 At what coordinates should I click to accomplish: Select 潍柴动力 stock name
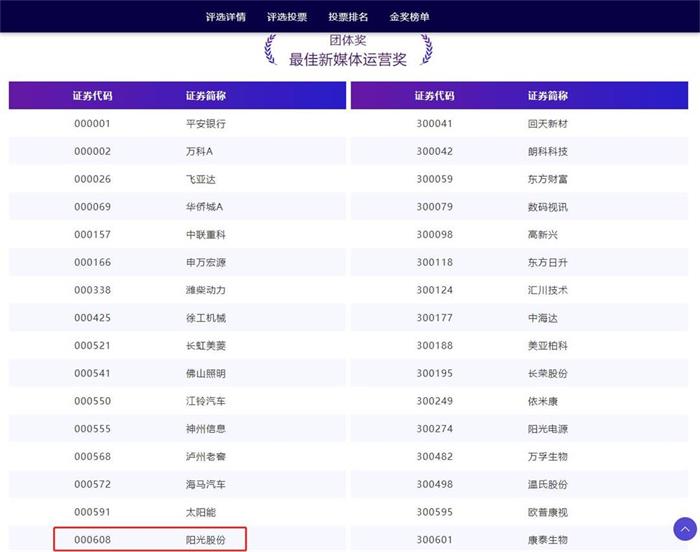coord(206,291)
